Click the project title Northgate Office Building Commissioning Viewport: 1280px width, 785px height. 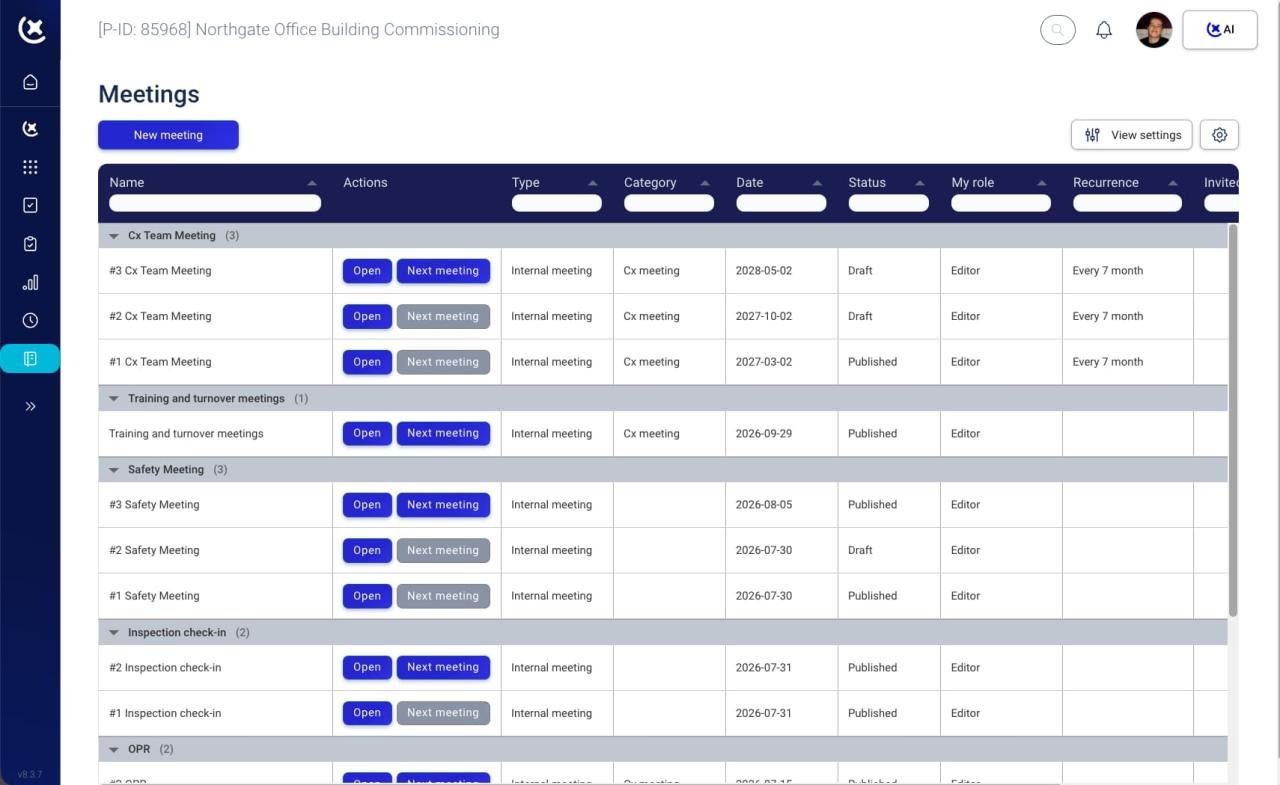(347, 30)
